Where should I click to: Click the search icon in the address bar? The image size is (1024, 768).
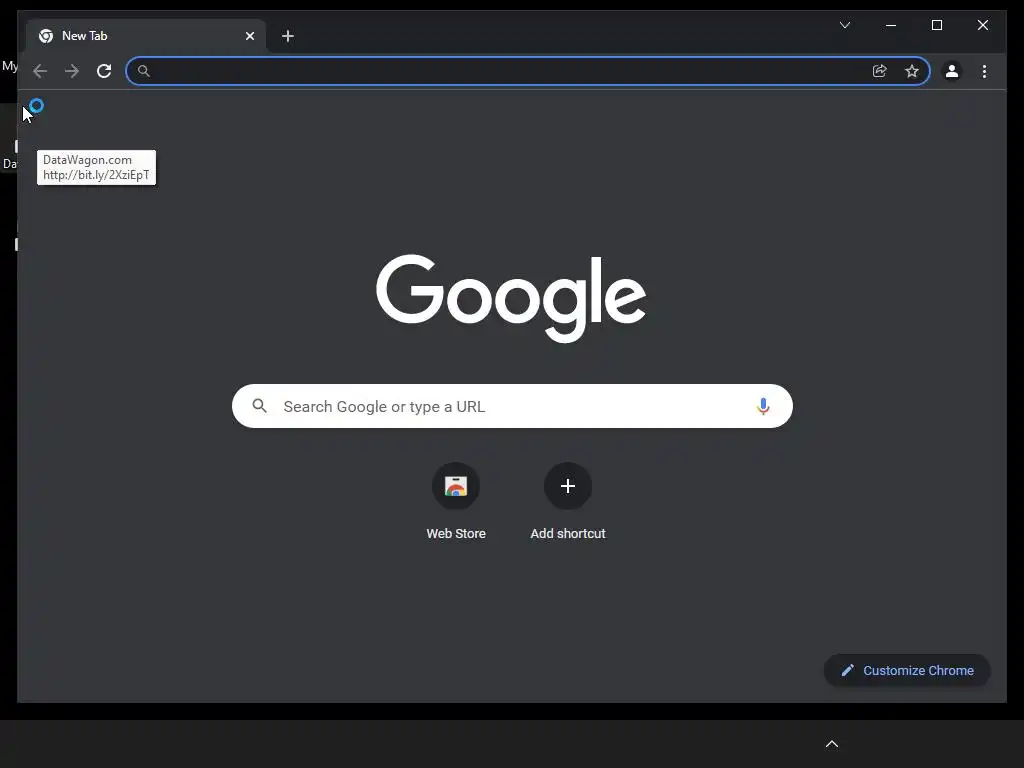tap(144, 71)
